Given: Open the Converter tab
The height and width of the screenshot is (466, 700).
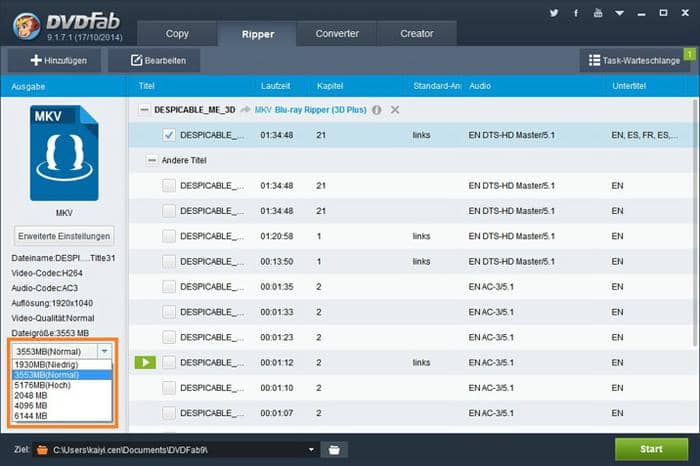Looking at the screenshot, I should 337,33.
